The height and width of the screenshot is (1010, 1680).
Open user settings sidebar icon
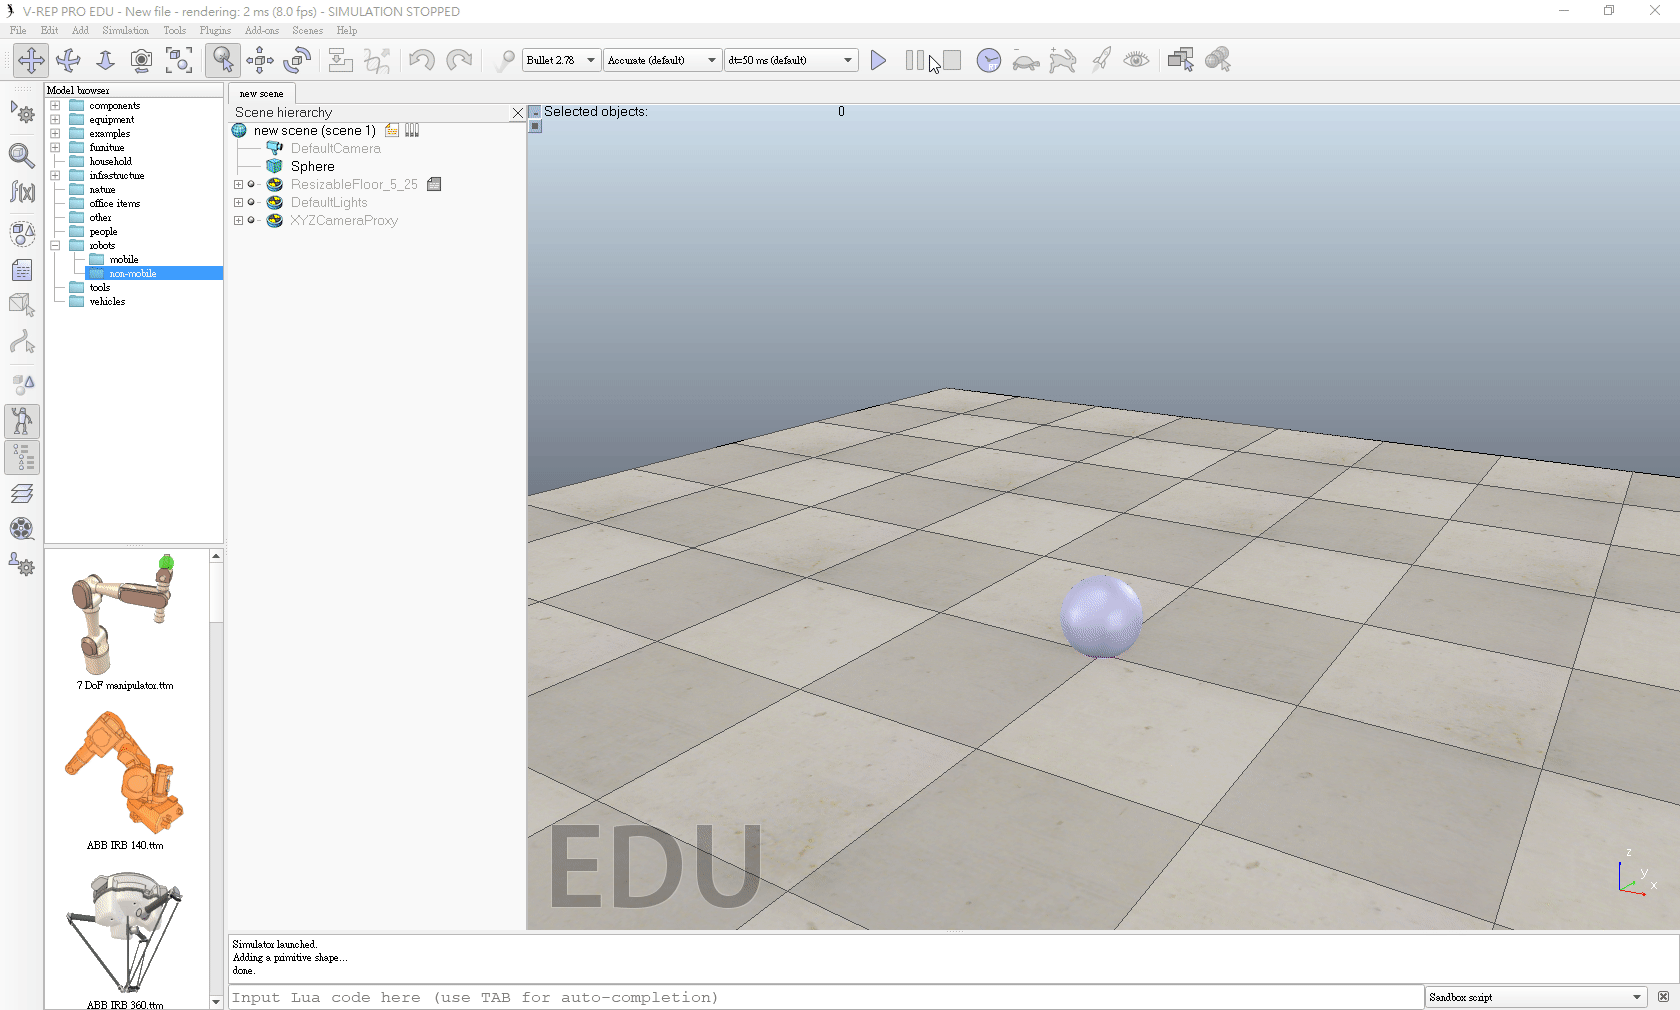(x=22, y=566)
